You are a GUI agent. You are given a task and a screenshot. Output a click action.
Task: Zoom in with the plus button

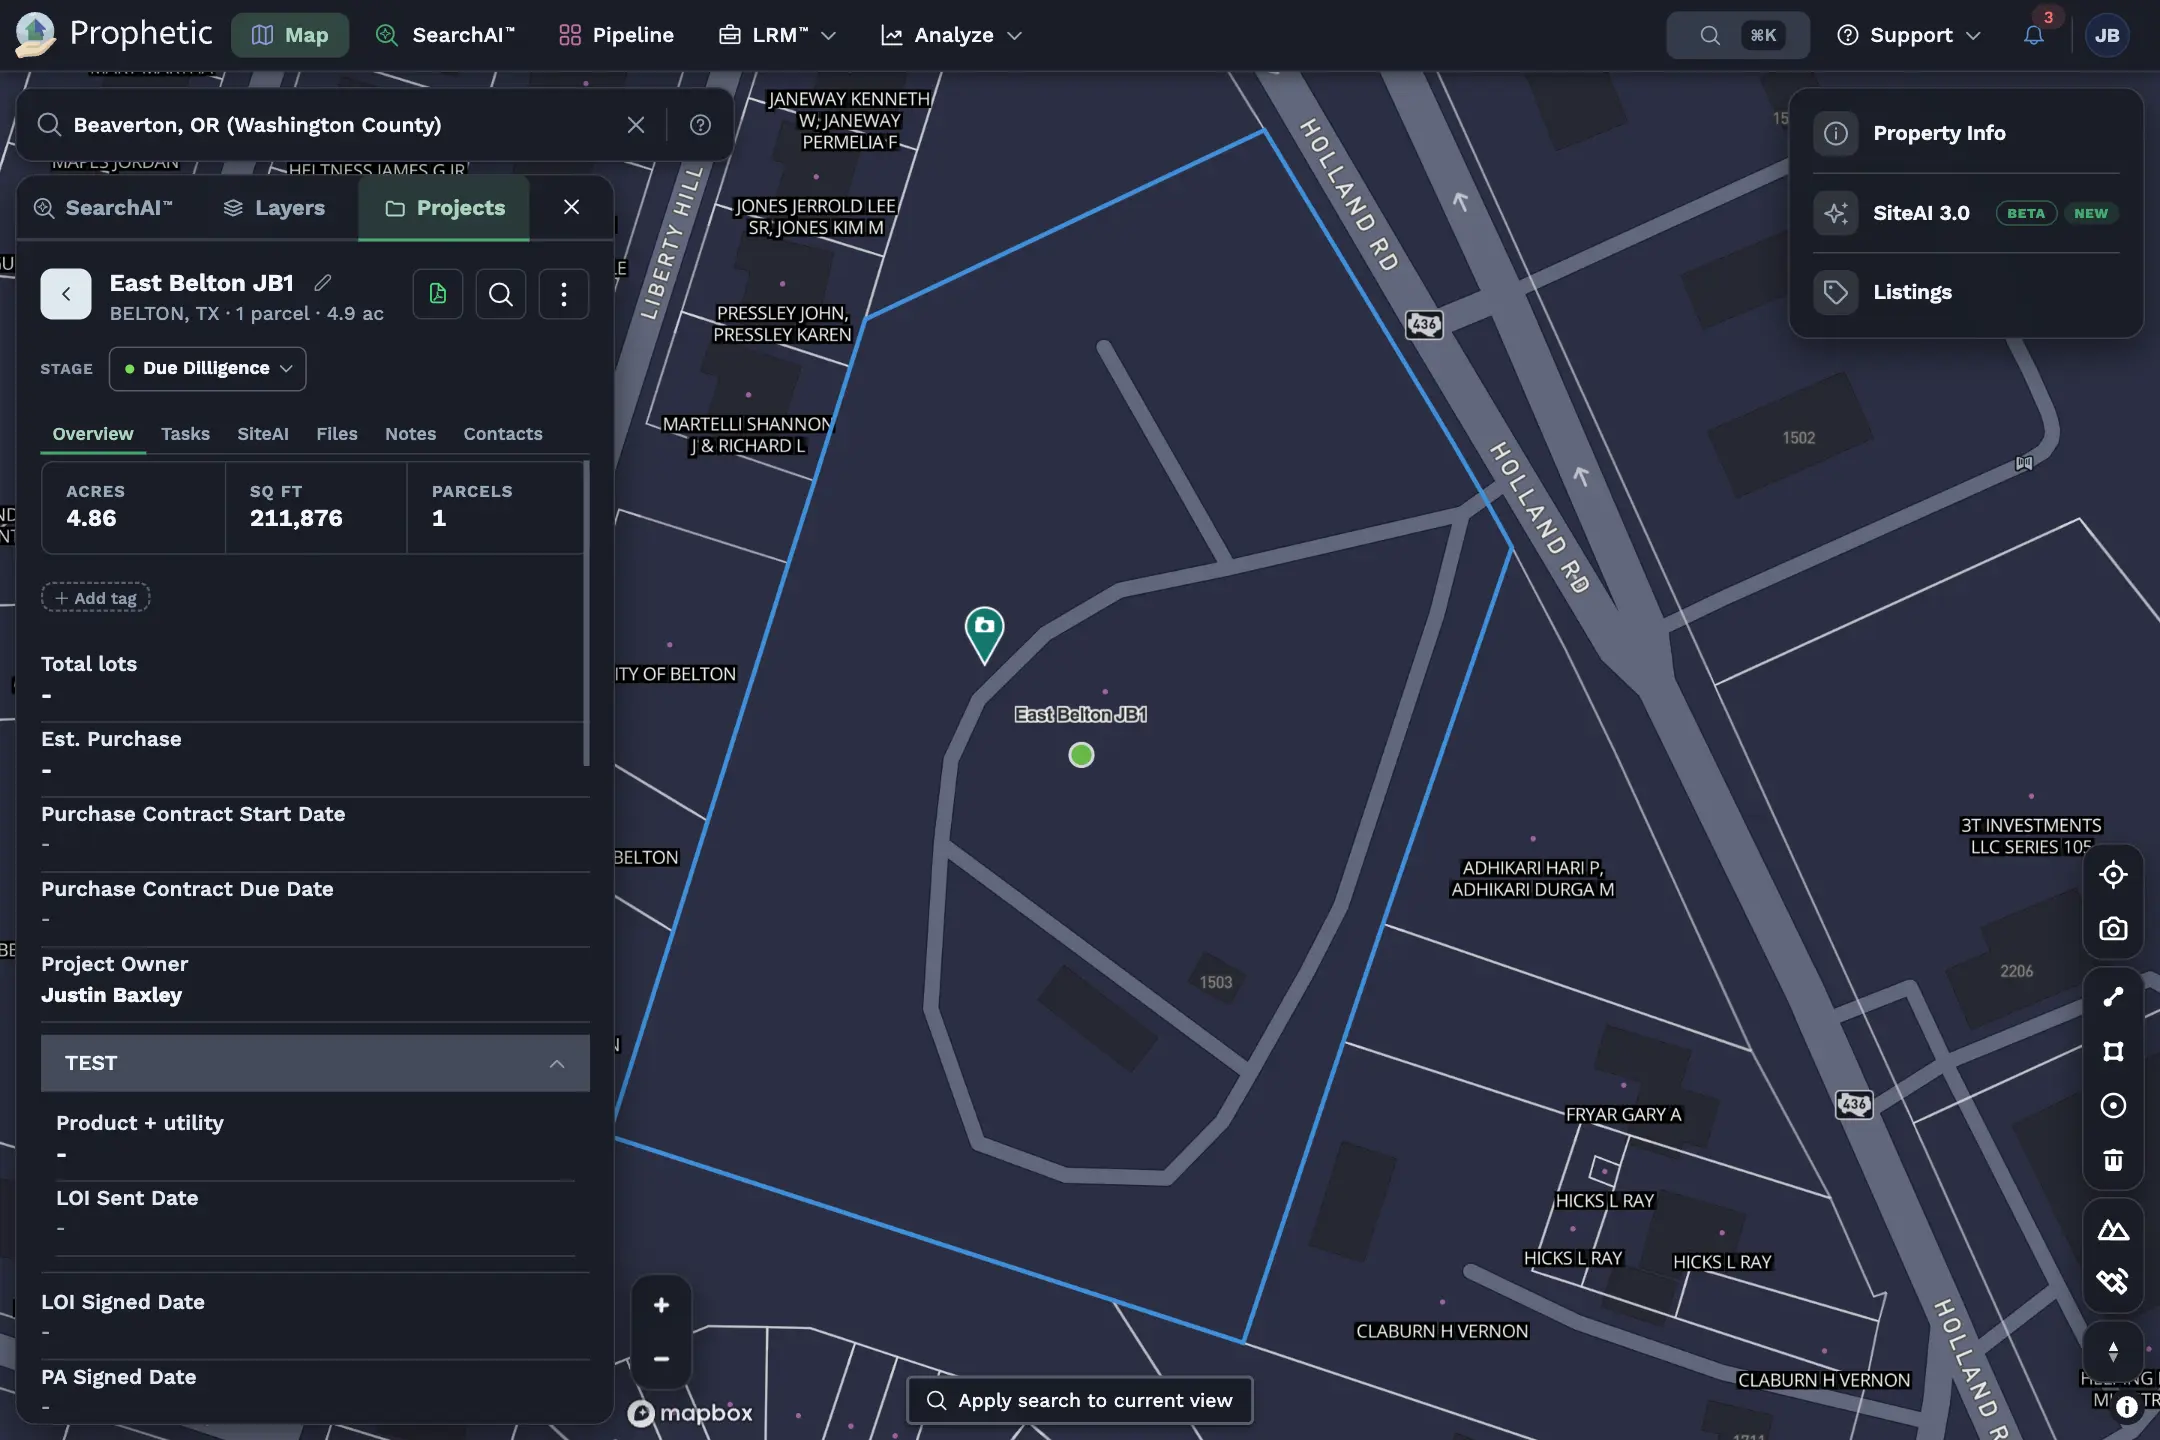(661, 1305)
